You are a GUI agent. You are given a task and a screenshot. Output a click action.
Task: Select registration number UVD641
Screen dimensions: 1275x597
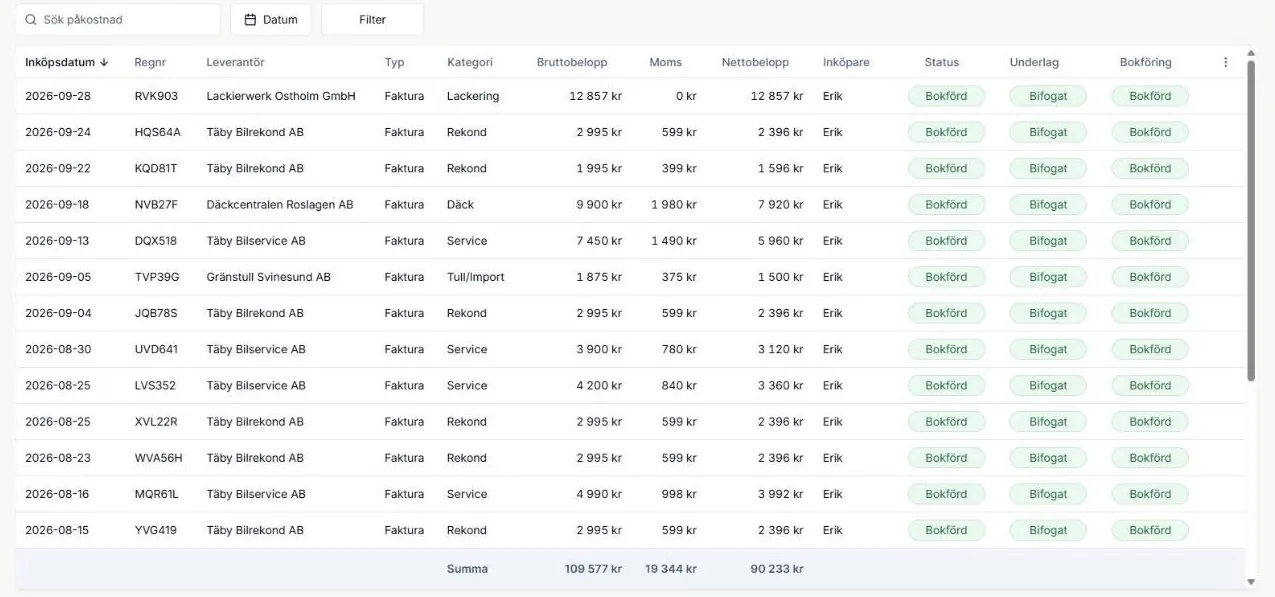[x=155, y=349]
